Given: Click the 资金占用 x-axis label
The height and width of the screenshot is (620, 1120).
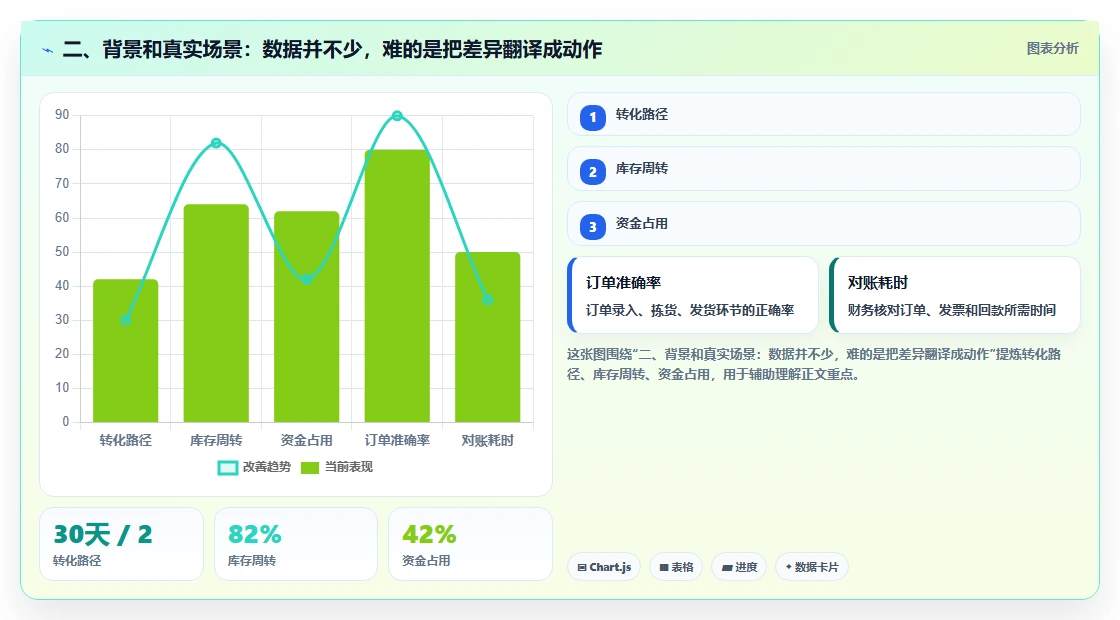Looking at the screenshot, I should 306,441.
